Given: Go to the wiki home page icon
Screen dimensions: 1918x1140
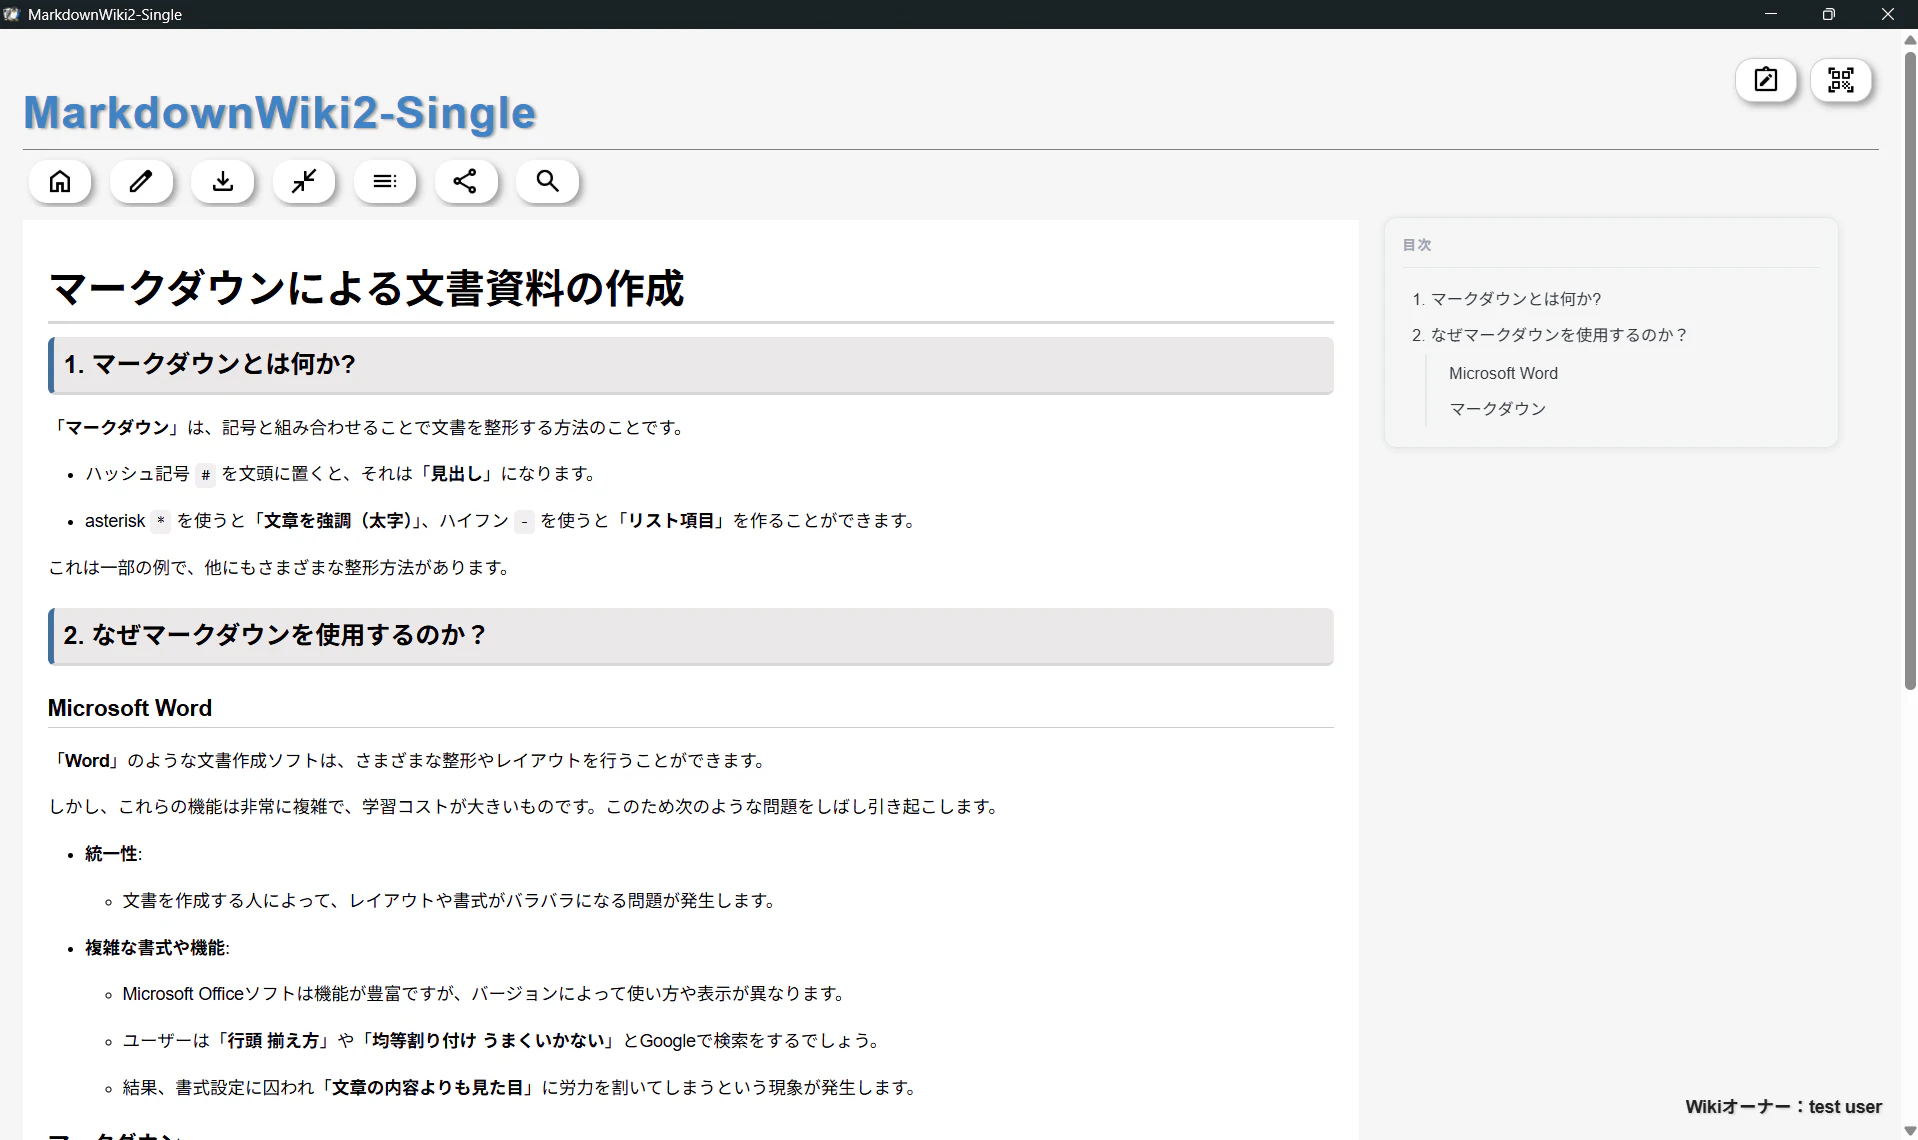Looking at the screenshot, I should point(60,181).
